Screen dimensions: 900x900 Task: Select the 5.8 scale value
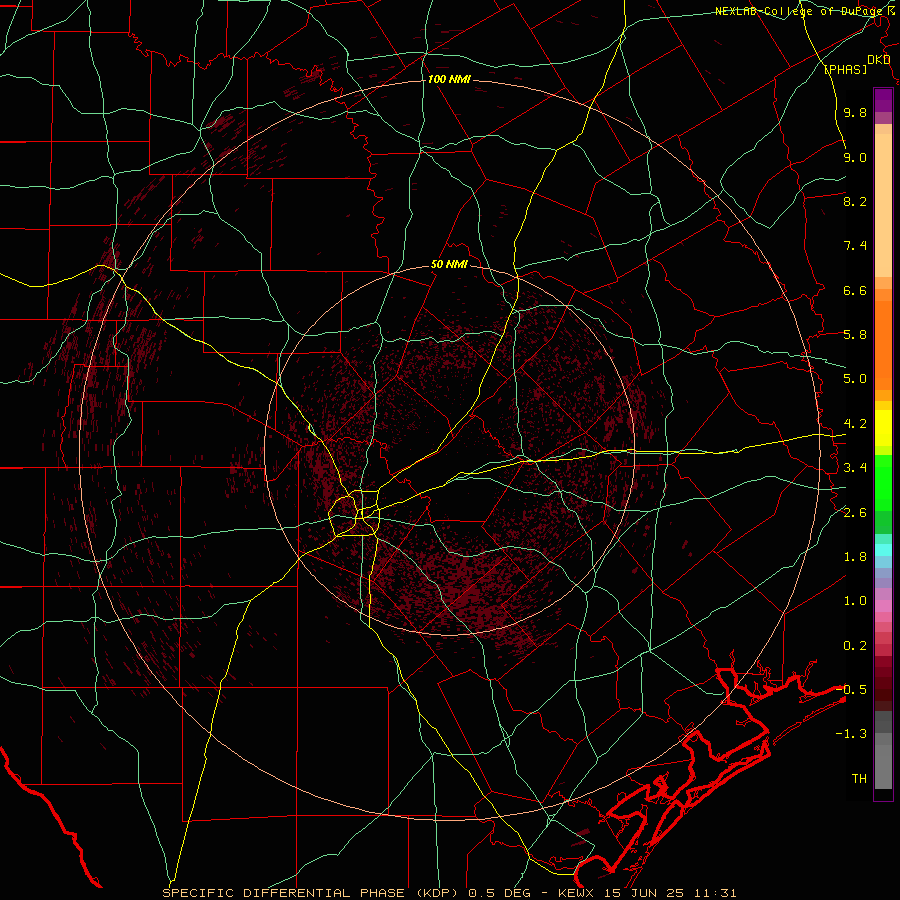pos(855,335)
